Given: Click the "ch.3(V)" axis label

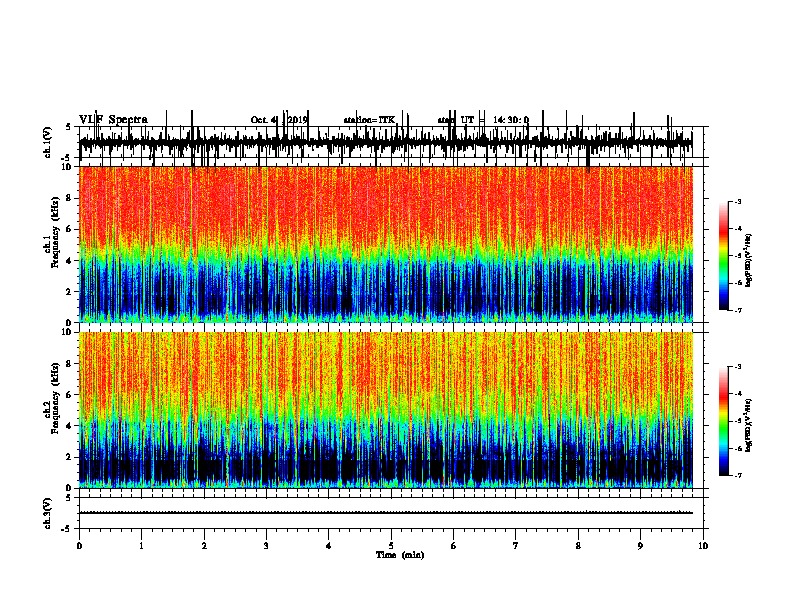Looking at the screenshot, I should pos(48,514).
